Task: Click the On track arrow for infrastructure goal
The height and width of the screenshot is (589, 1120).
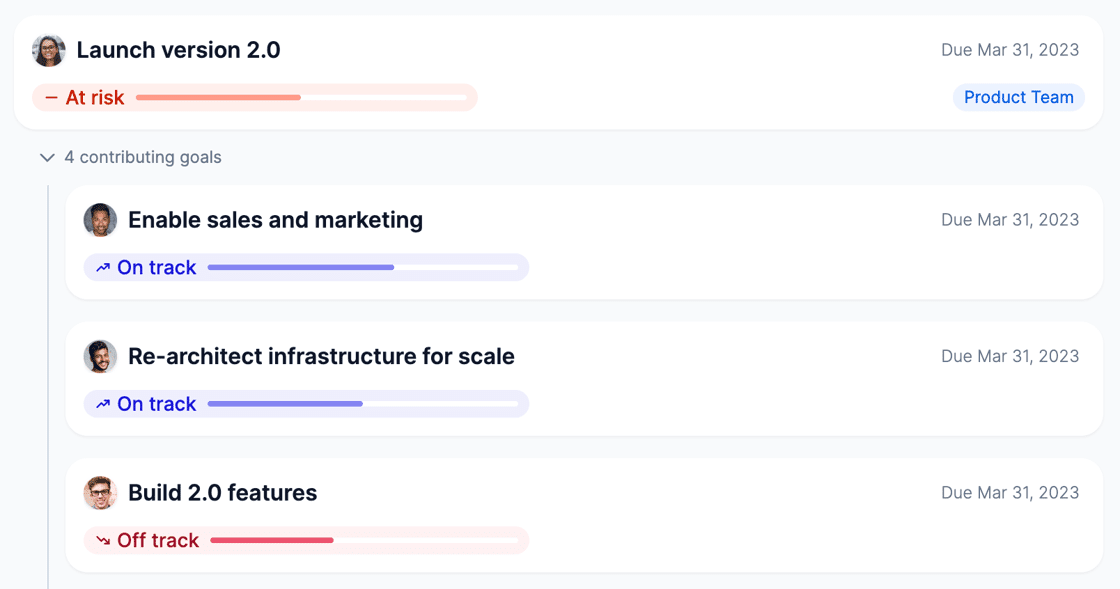Action: pos(103,404)
